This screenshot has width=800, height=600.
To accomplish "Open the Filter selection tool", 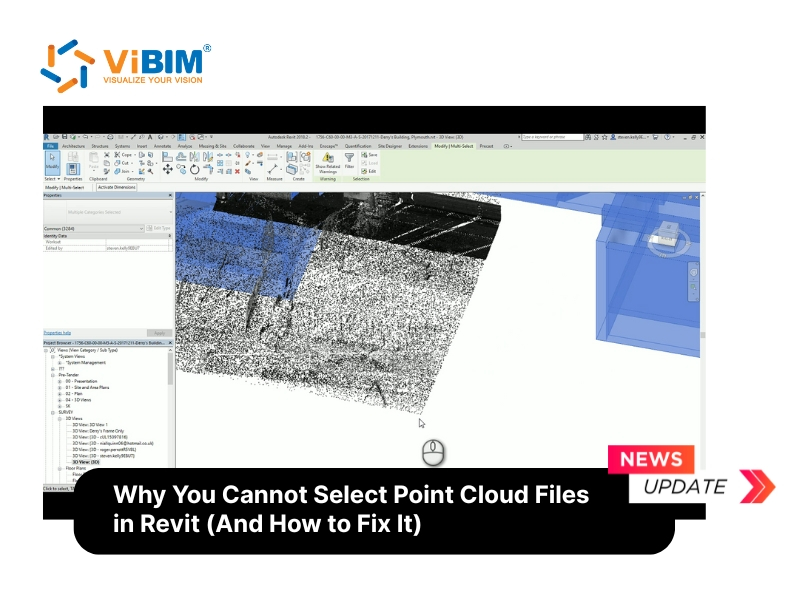I will [x=349, y=160].
